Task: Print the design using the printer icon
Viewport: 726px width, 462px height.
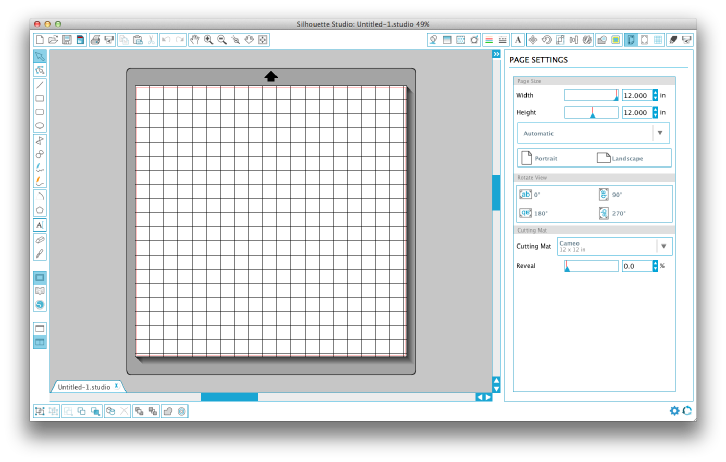Action: click(x=95, y=40)
